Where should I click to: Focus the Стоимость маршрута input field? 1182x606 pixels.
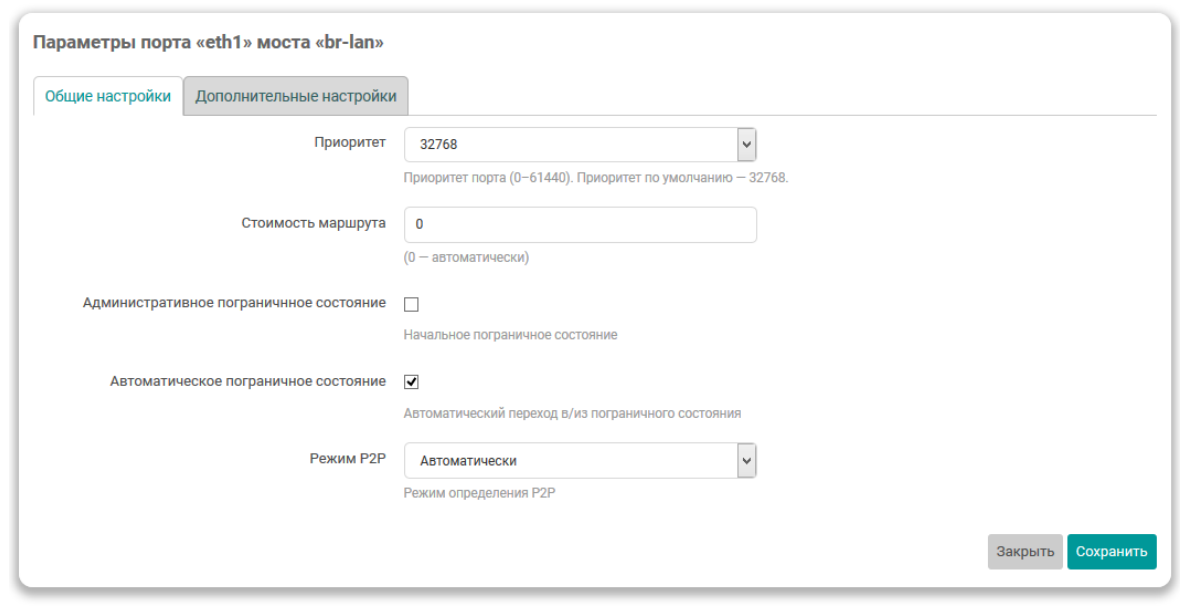pyautogui.click(x=580, y=225)
